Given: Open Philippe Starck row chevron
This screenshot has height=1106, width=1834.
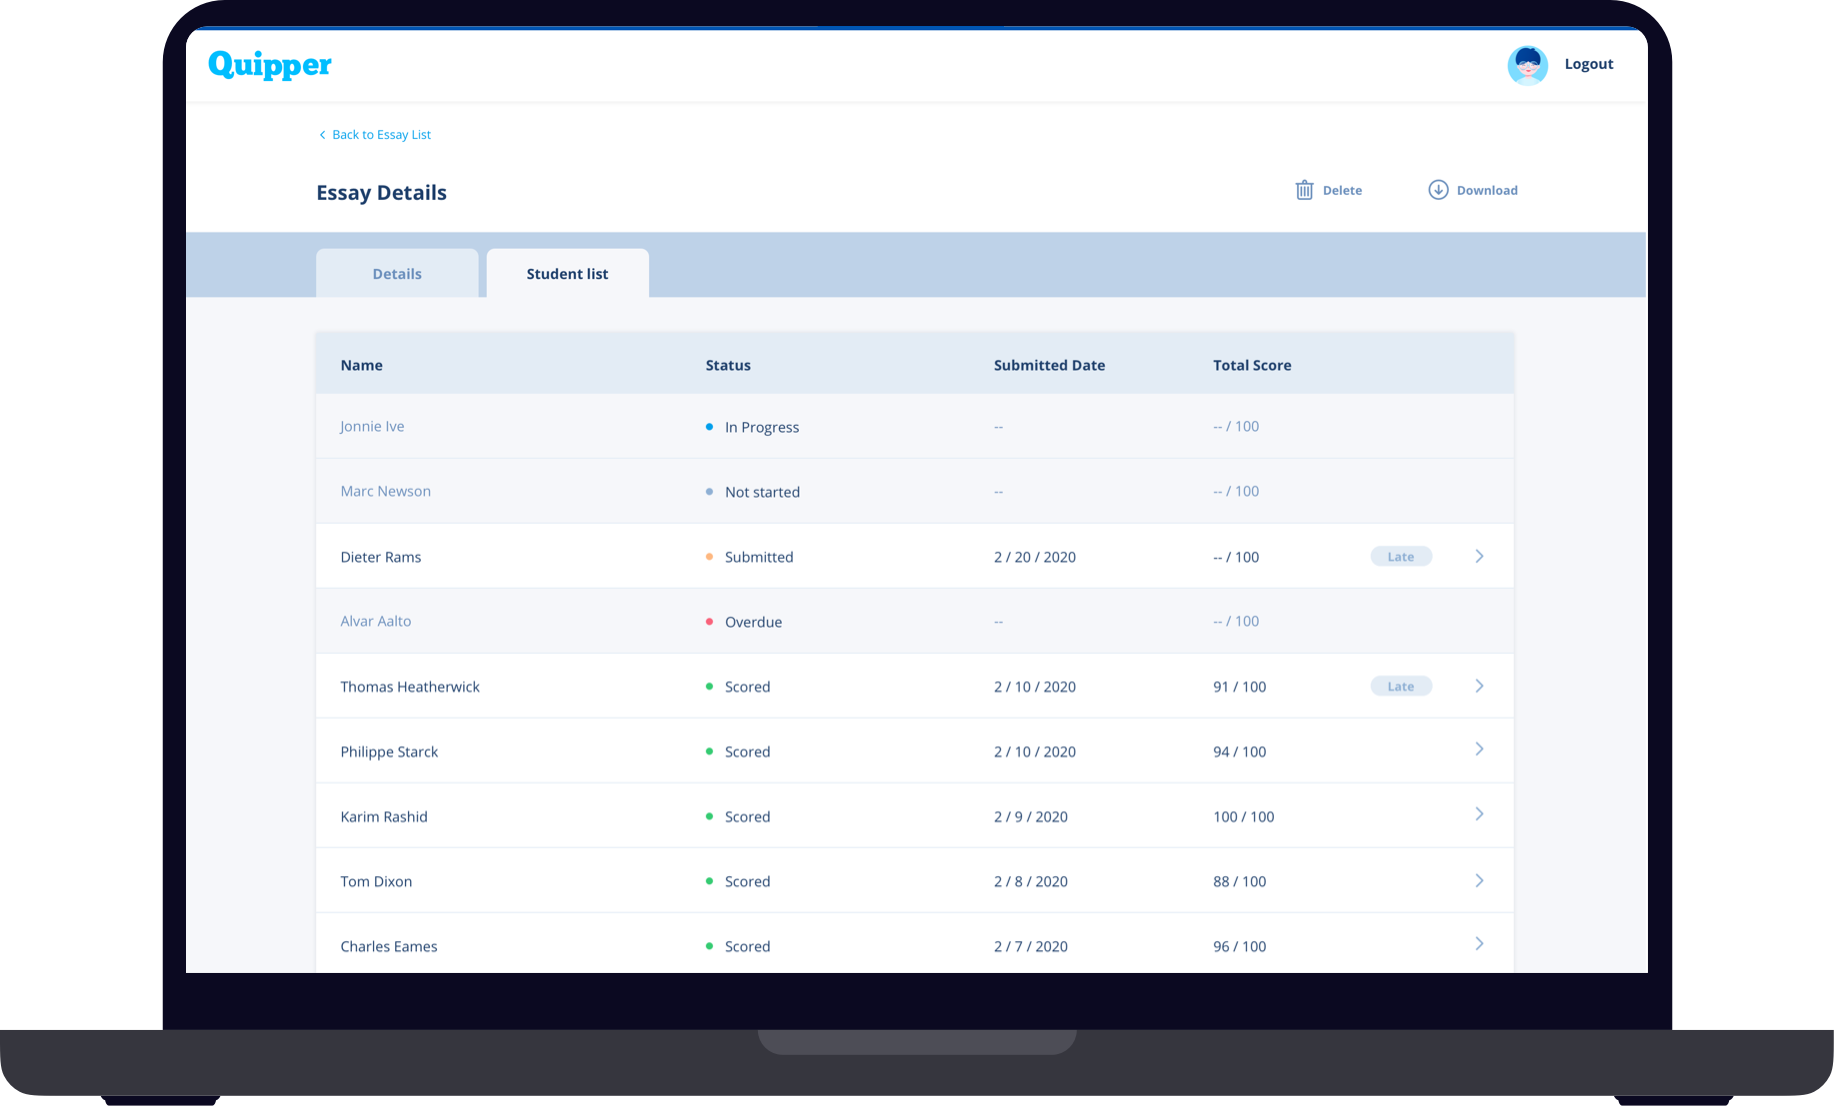Looking at the screenshot, I should (1479, 750).
